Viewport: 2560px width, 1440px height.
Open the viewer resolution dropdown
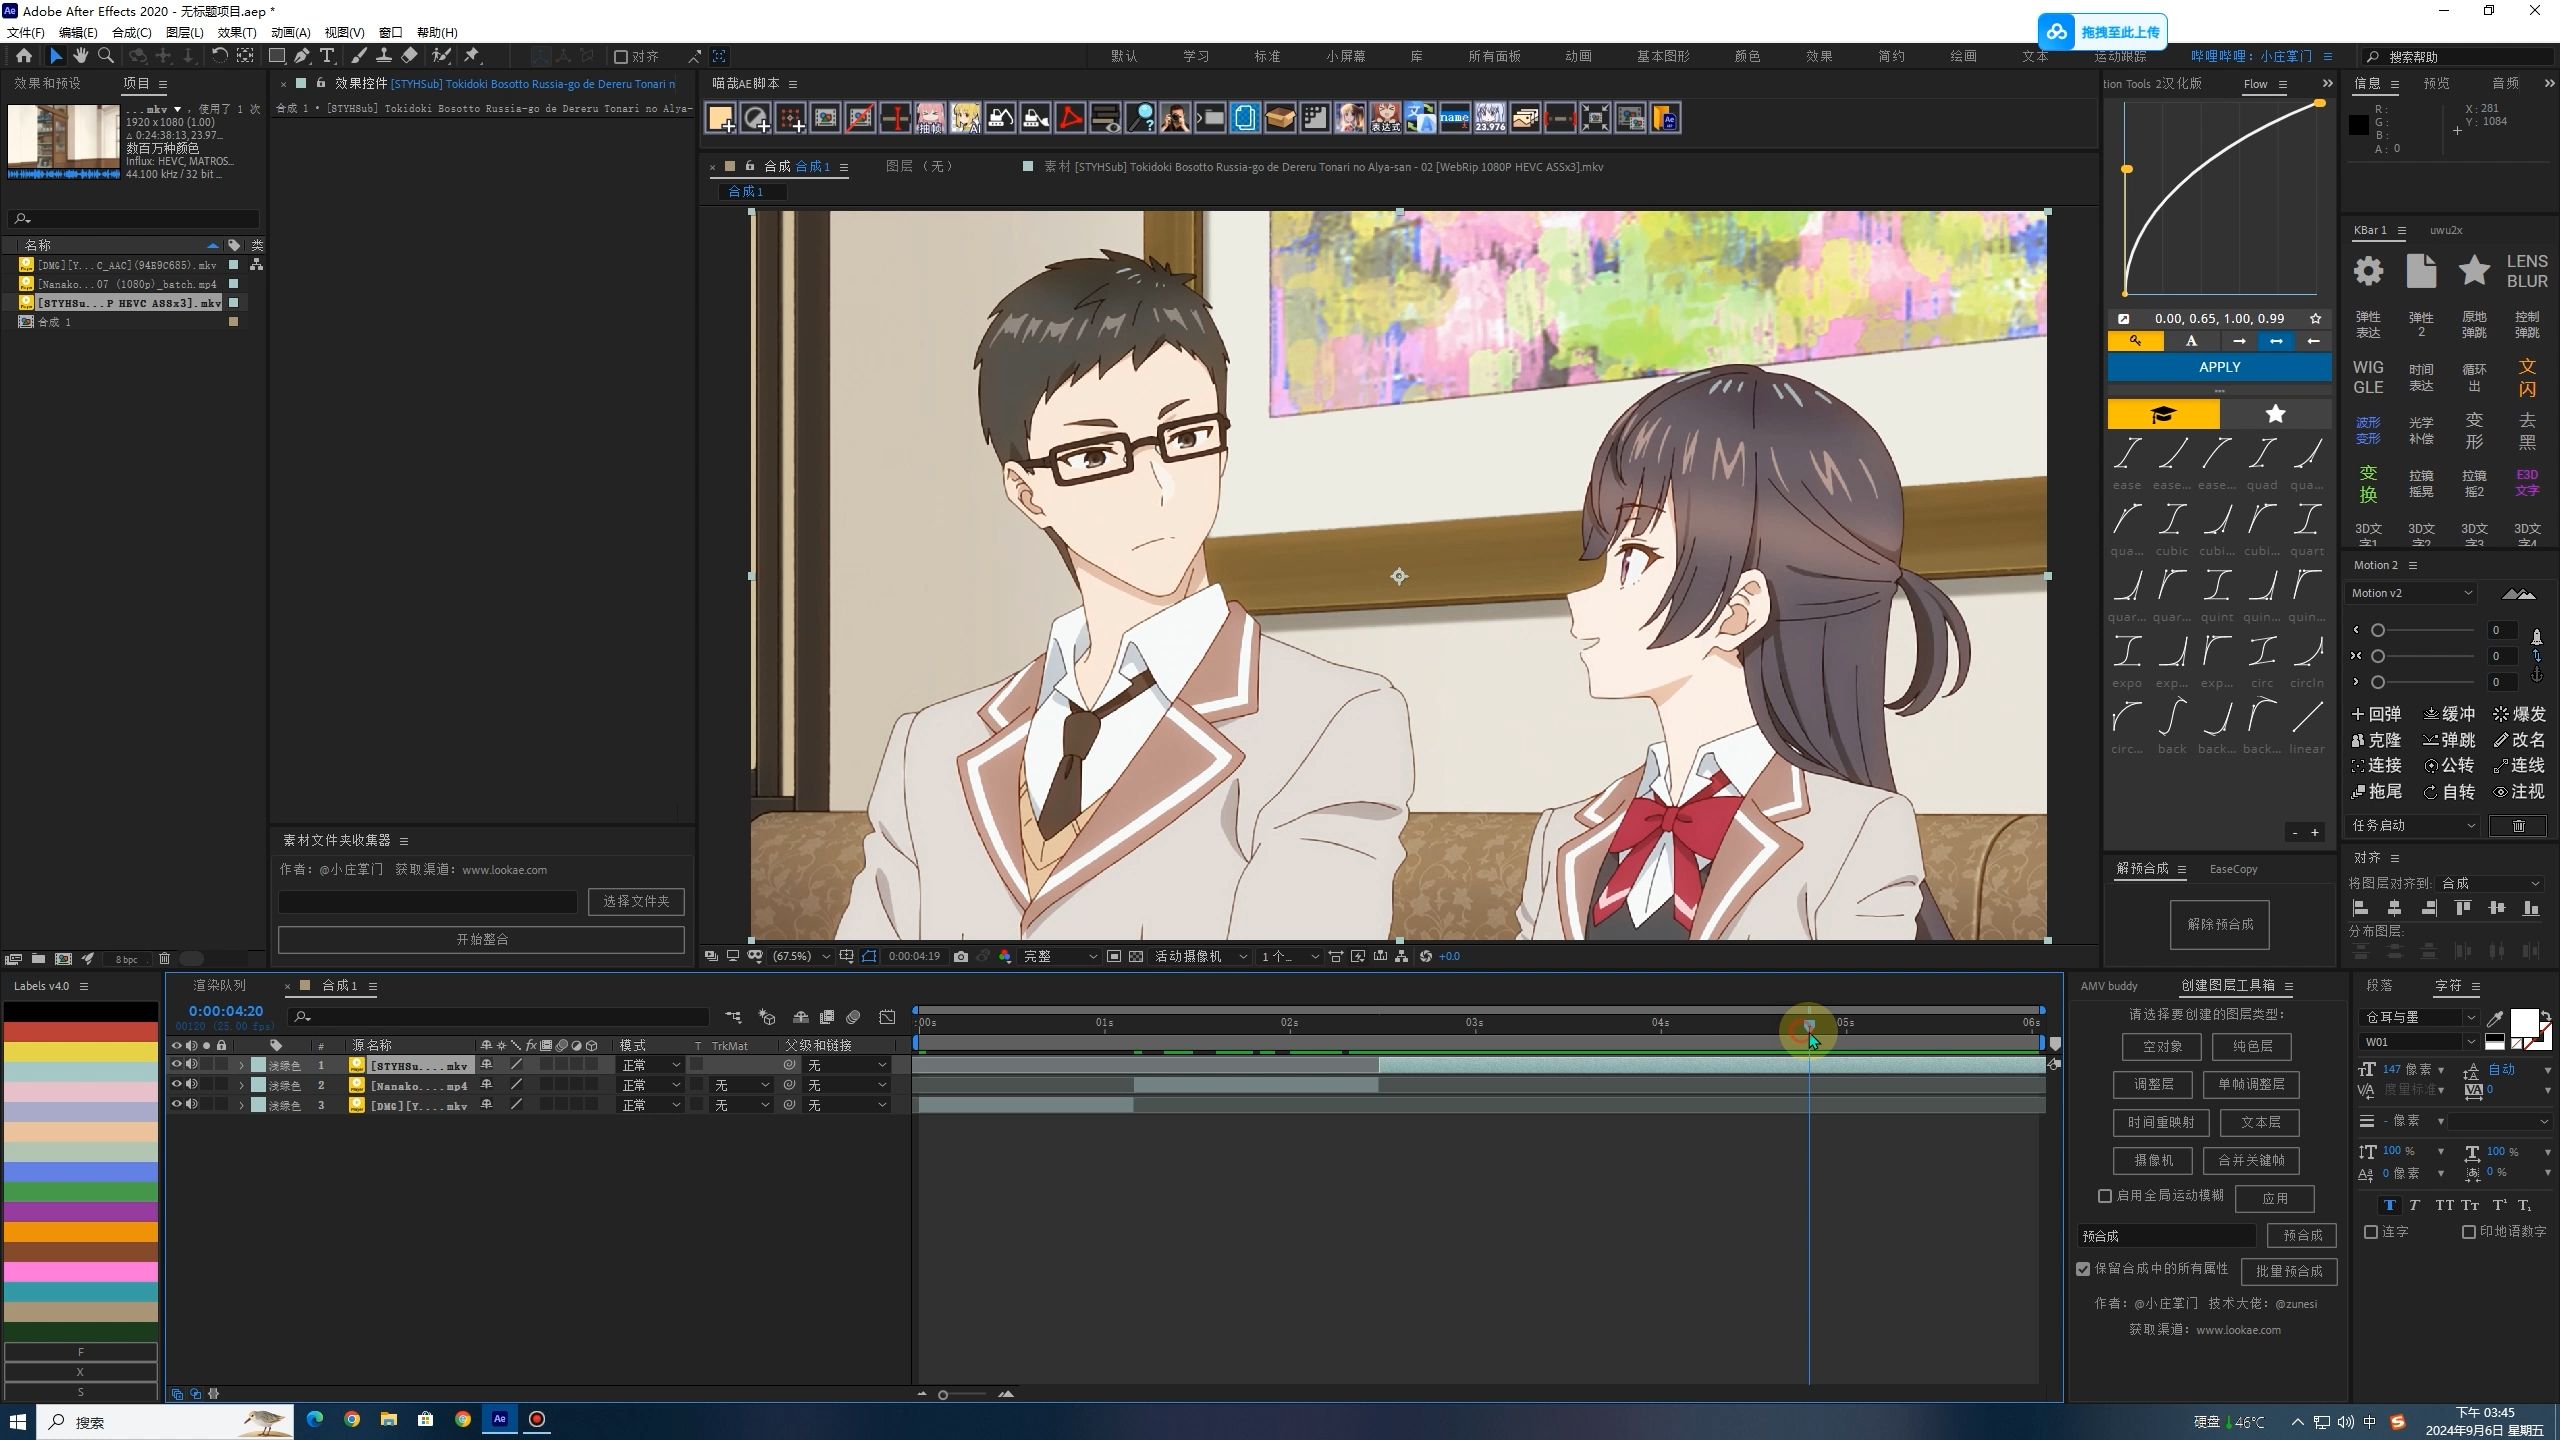click(x=1058, y=956)
